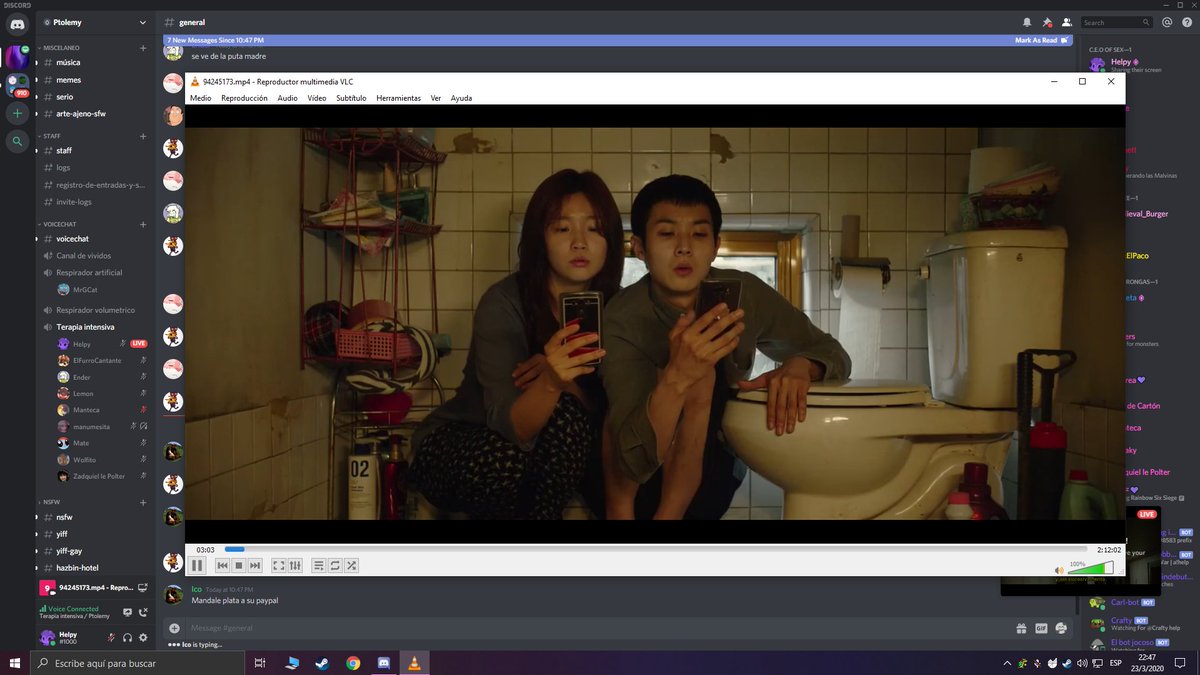This screenshot has width=1200, height=675.
Task: Click the Discord Search field
Action: (1116, 22)
